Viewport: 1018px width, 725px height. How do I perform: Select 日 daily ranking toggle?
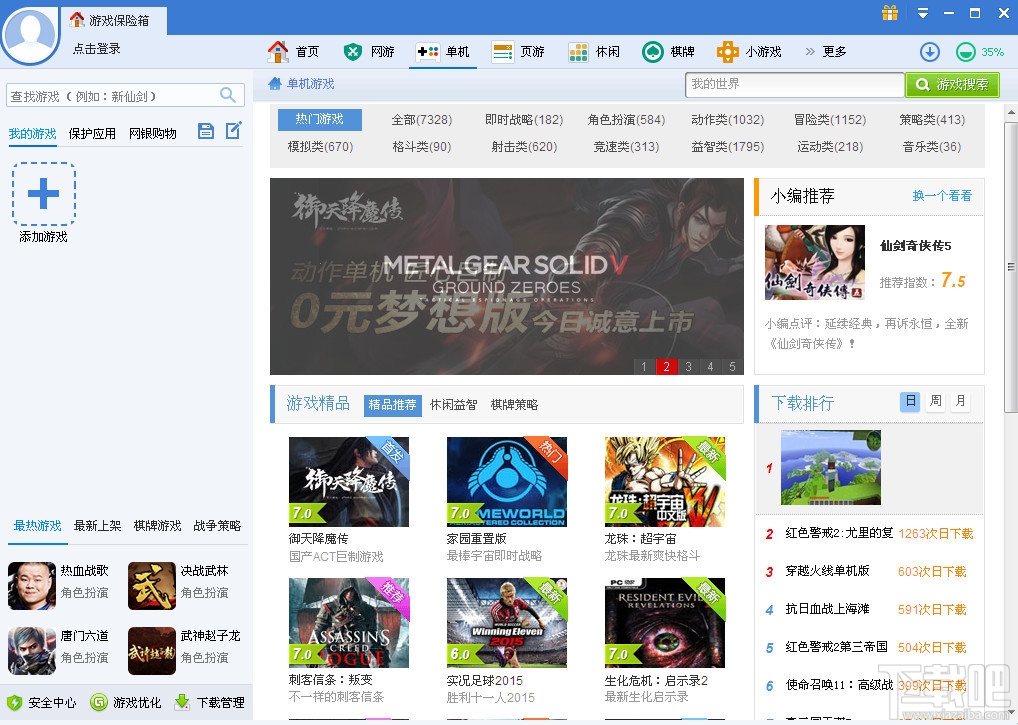pyautogui.click(x=911, y=401)
